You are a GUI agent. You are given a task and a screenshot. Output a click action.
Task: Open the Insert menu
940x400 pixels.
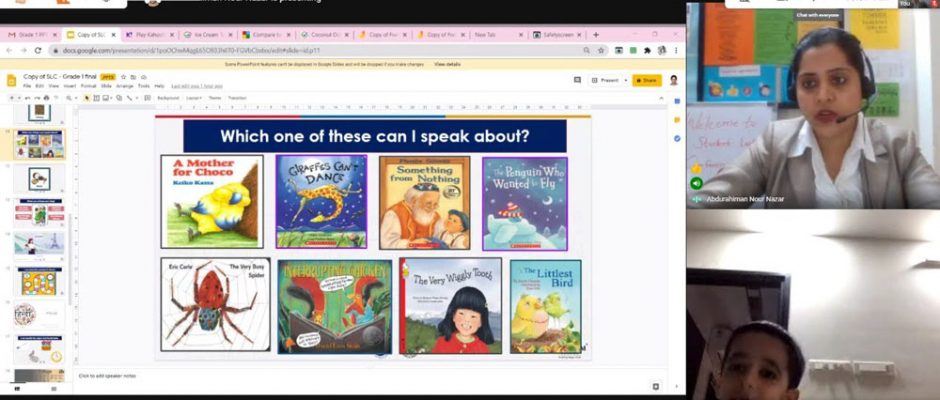70,86
